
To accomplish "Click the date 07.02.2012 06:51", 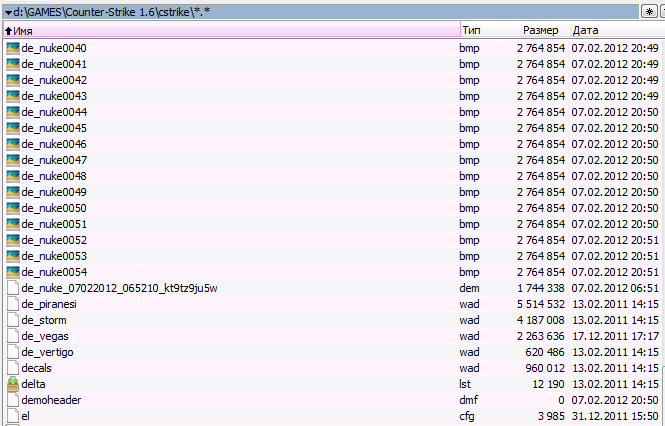I will tap(615, 288).
